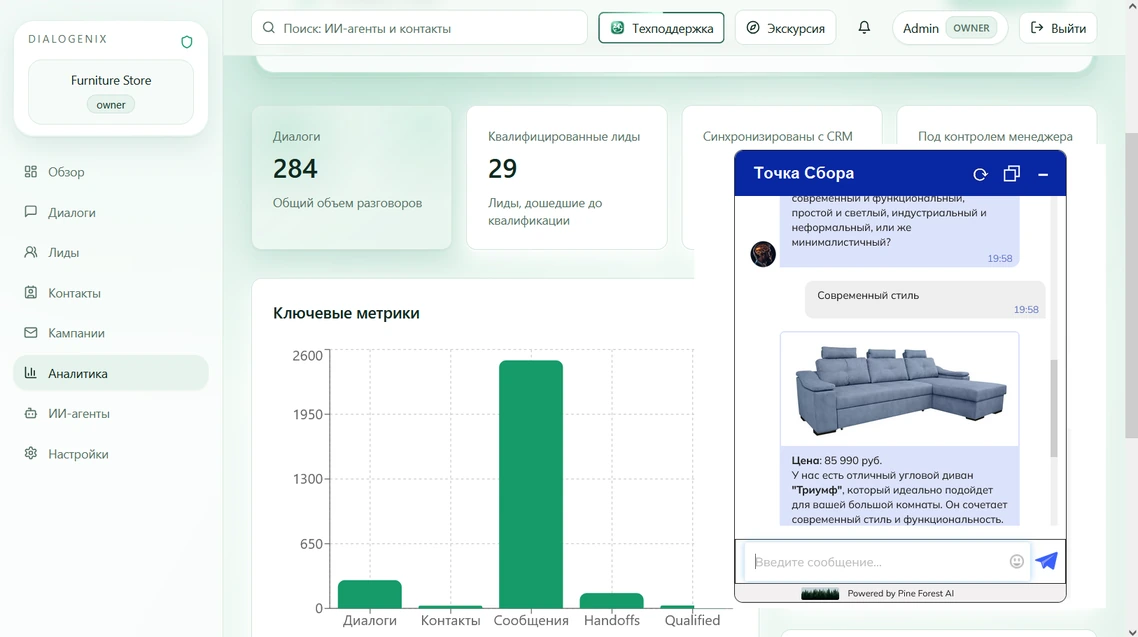Click the Контакты axis label under chart
This screenshot has width=1138, height=637.
(x=450, y=620)
